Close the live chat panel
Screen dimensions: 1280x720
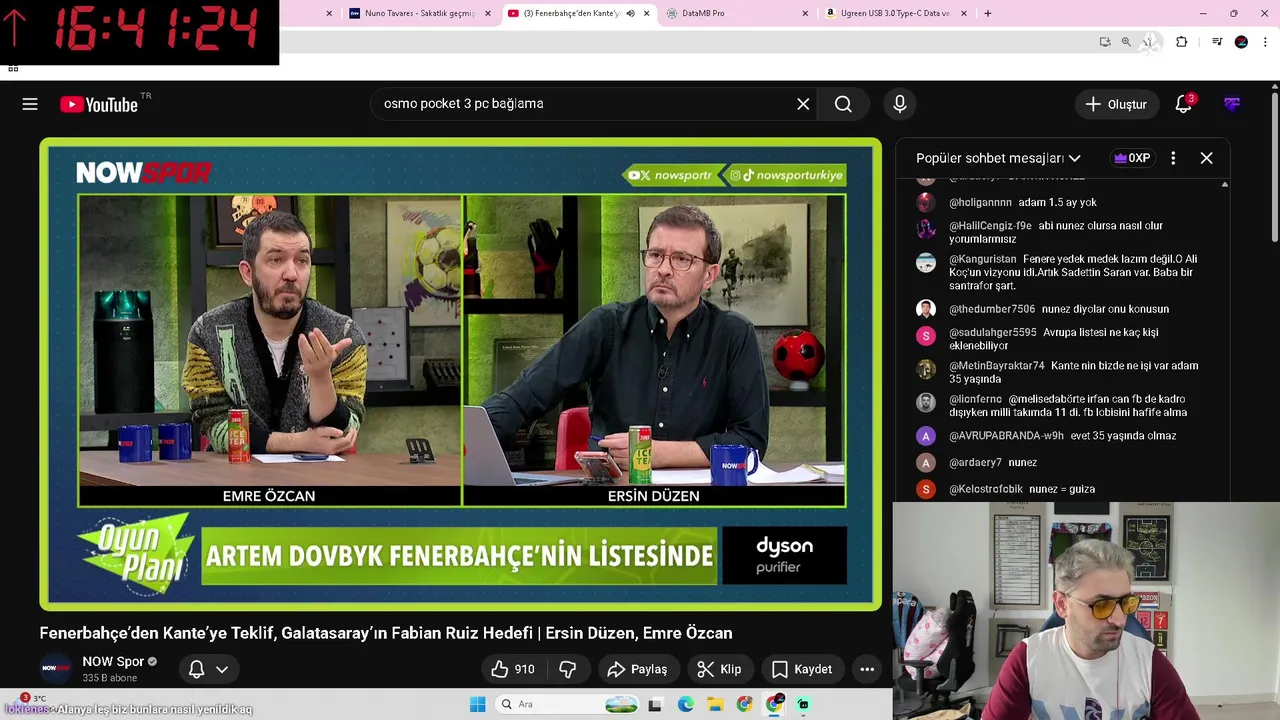point(1207,158)
